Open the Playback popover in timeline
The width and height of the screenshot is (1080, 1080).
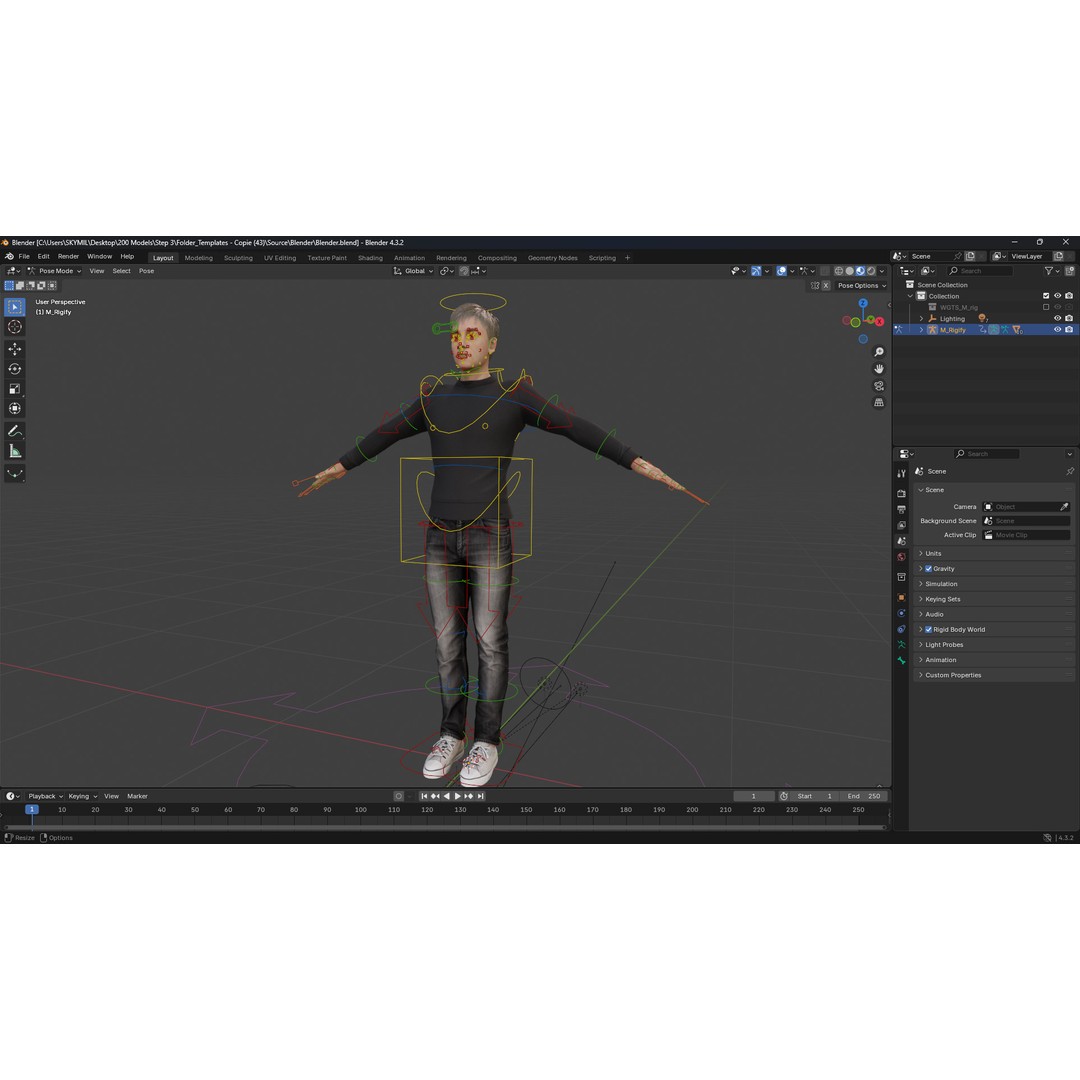(x=45, y=796)
